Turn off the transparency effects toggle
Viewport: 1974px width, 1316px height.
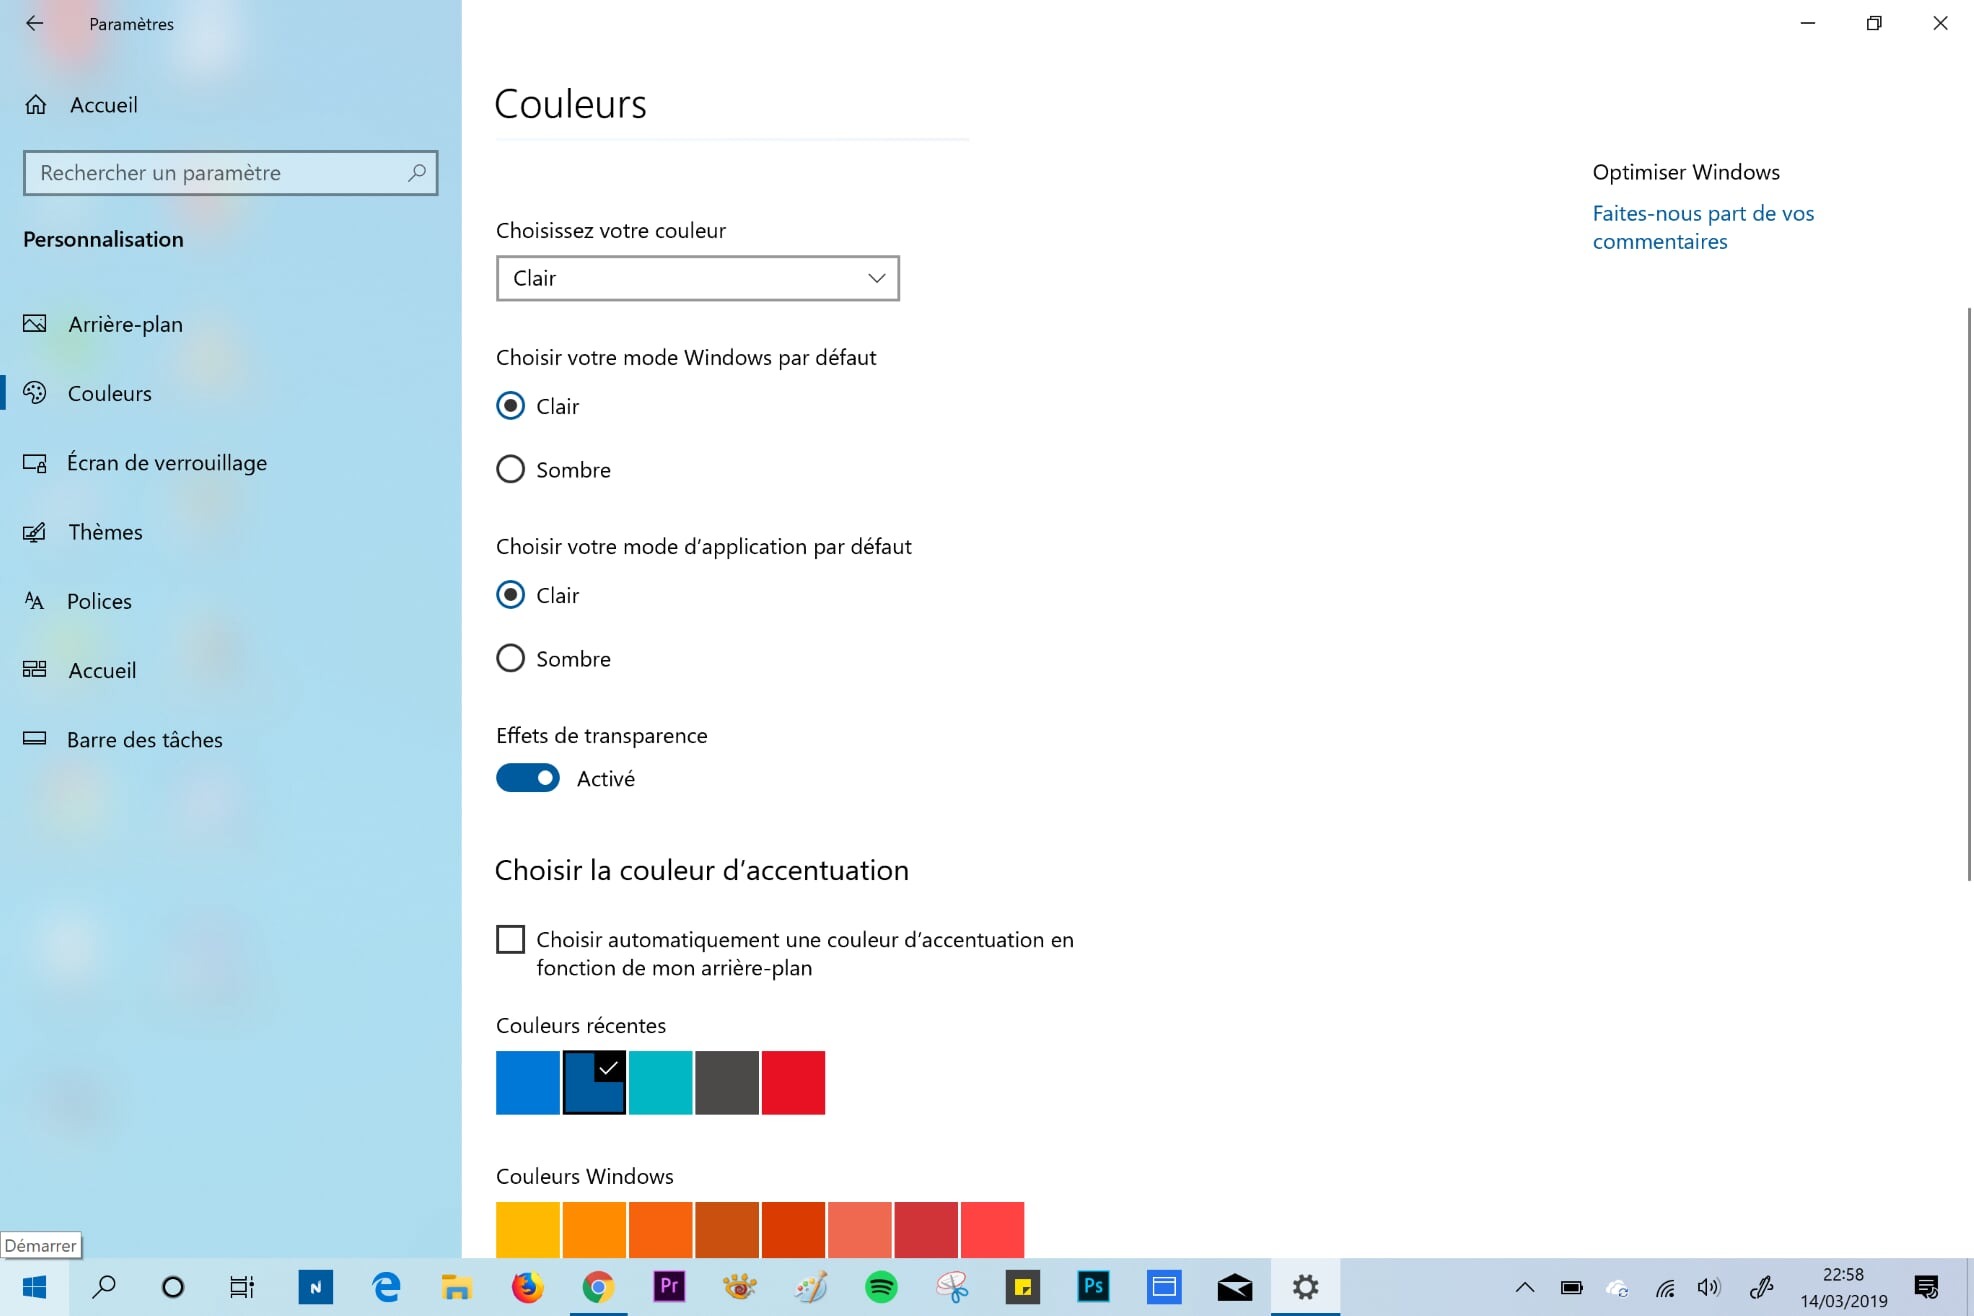coord(528,778)
